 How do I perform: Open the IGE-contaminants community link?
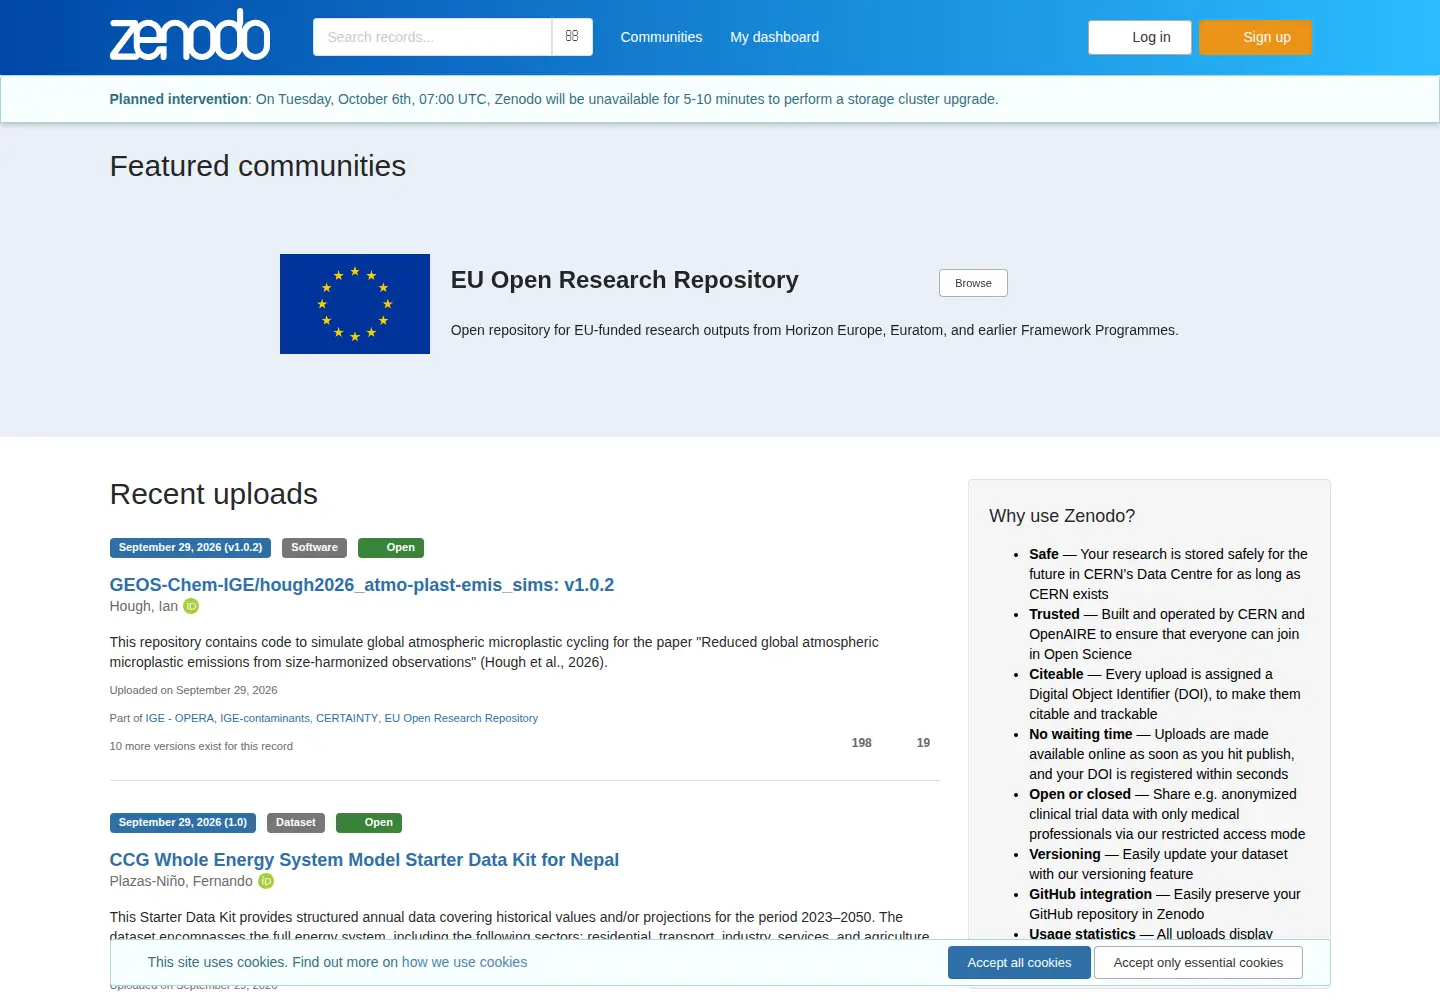(x=265, y=718)
